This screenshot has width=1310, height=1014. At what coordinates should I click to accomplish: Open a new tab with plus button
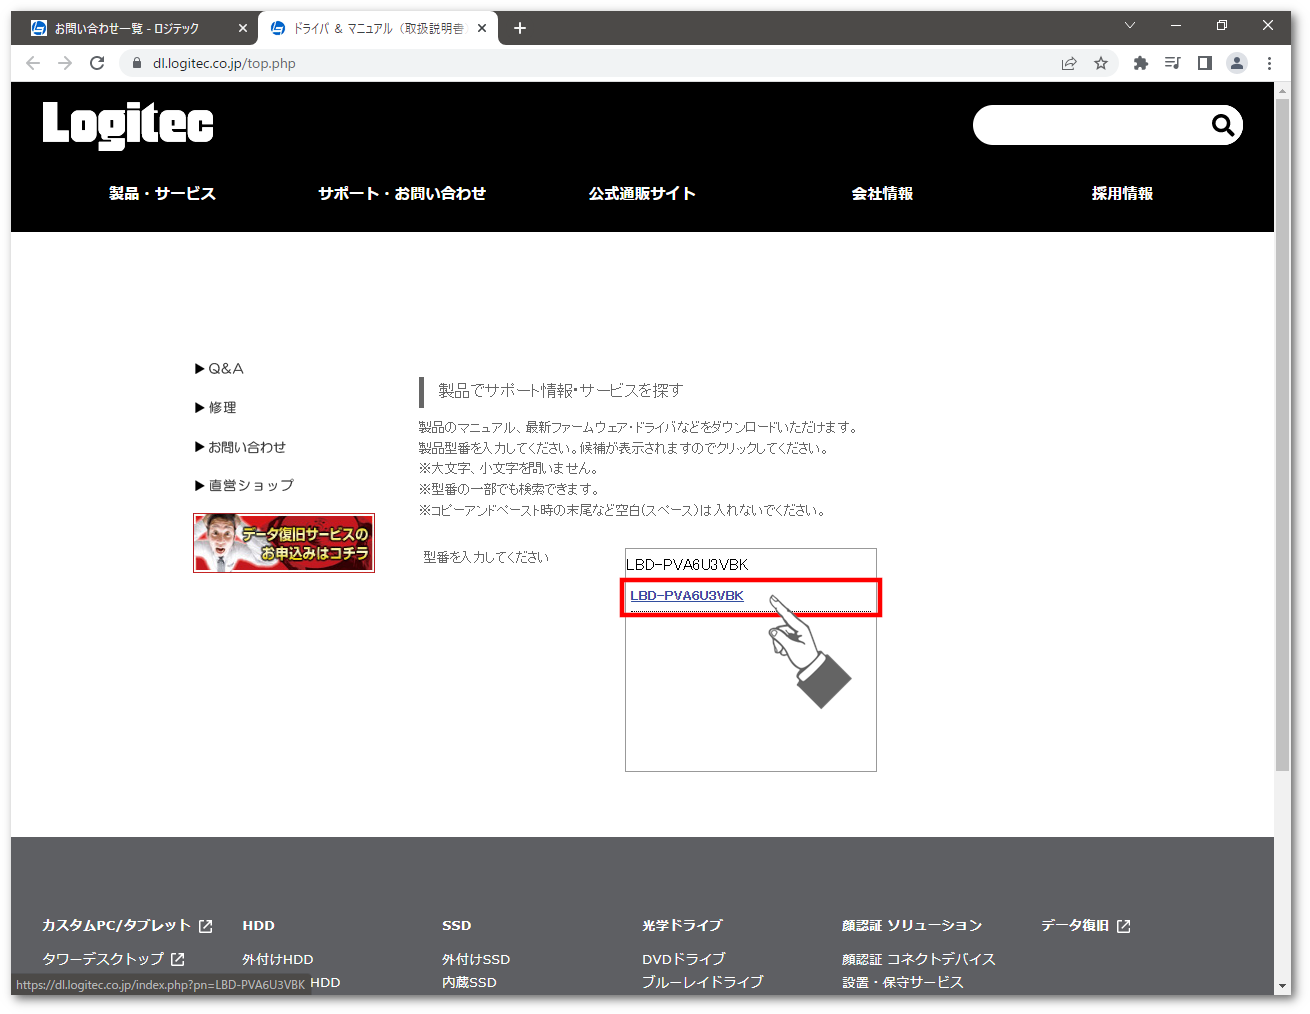(520, 28)
